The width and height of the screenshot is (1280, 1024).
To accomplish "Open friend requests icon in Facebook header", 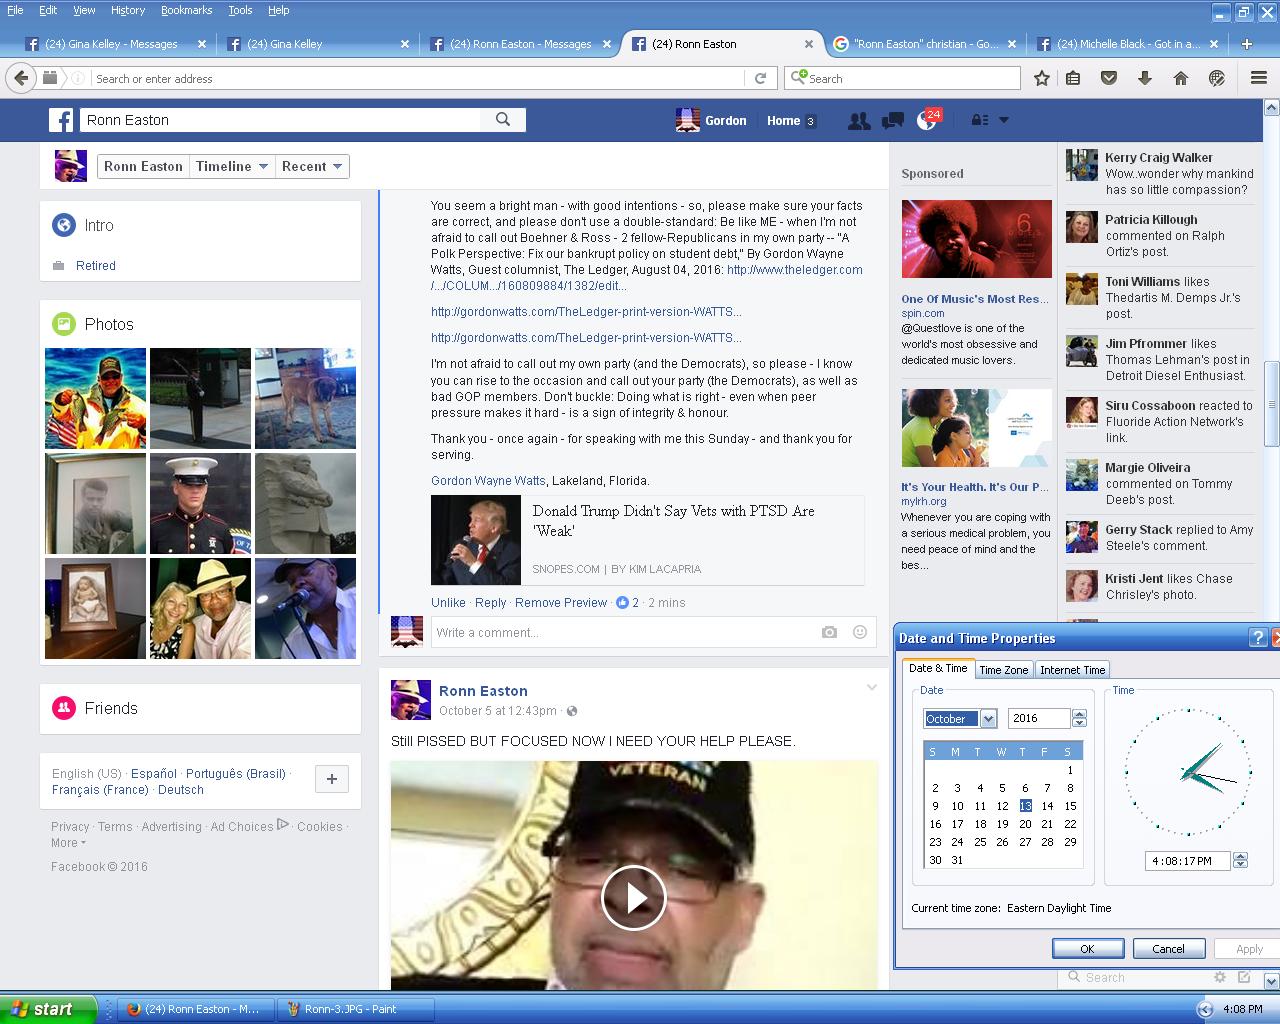I will point(858,121).
